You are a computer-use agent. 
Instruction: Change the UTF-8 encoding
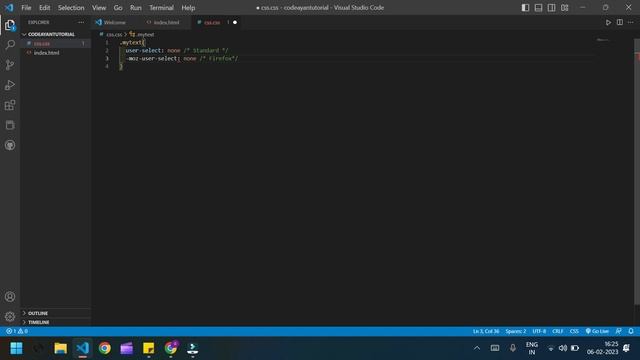point(539,331)
